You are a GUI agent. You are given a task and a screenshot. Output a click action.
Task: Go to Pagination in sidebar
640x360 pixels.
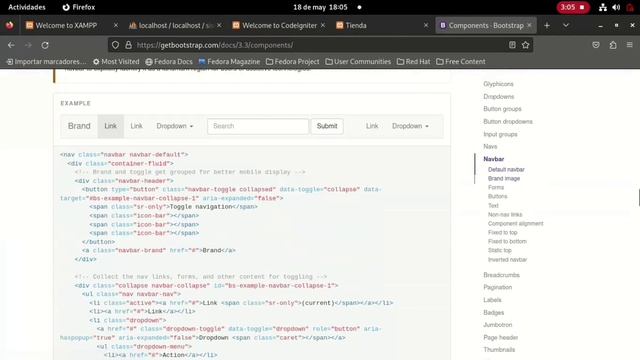(498, 287)
